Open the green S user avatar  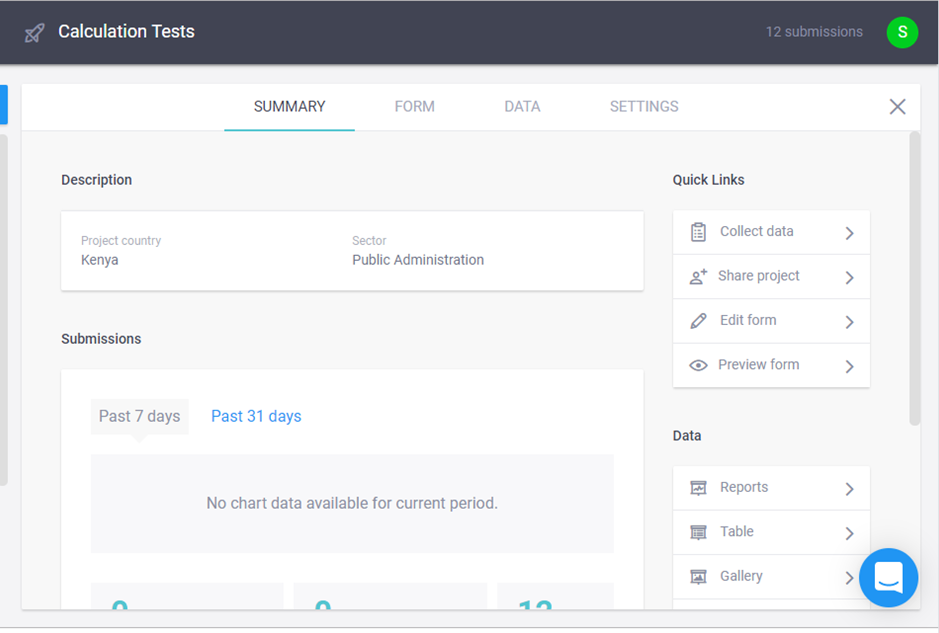[902, 32]
